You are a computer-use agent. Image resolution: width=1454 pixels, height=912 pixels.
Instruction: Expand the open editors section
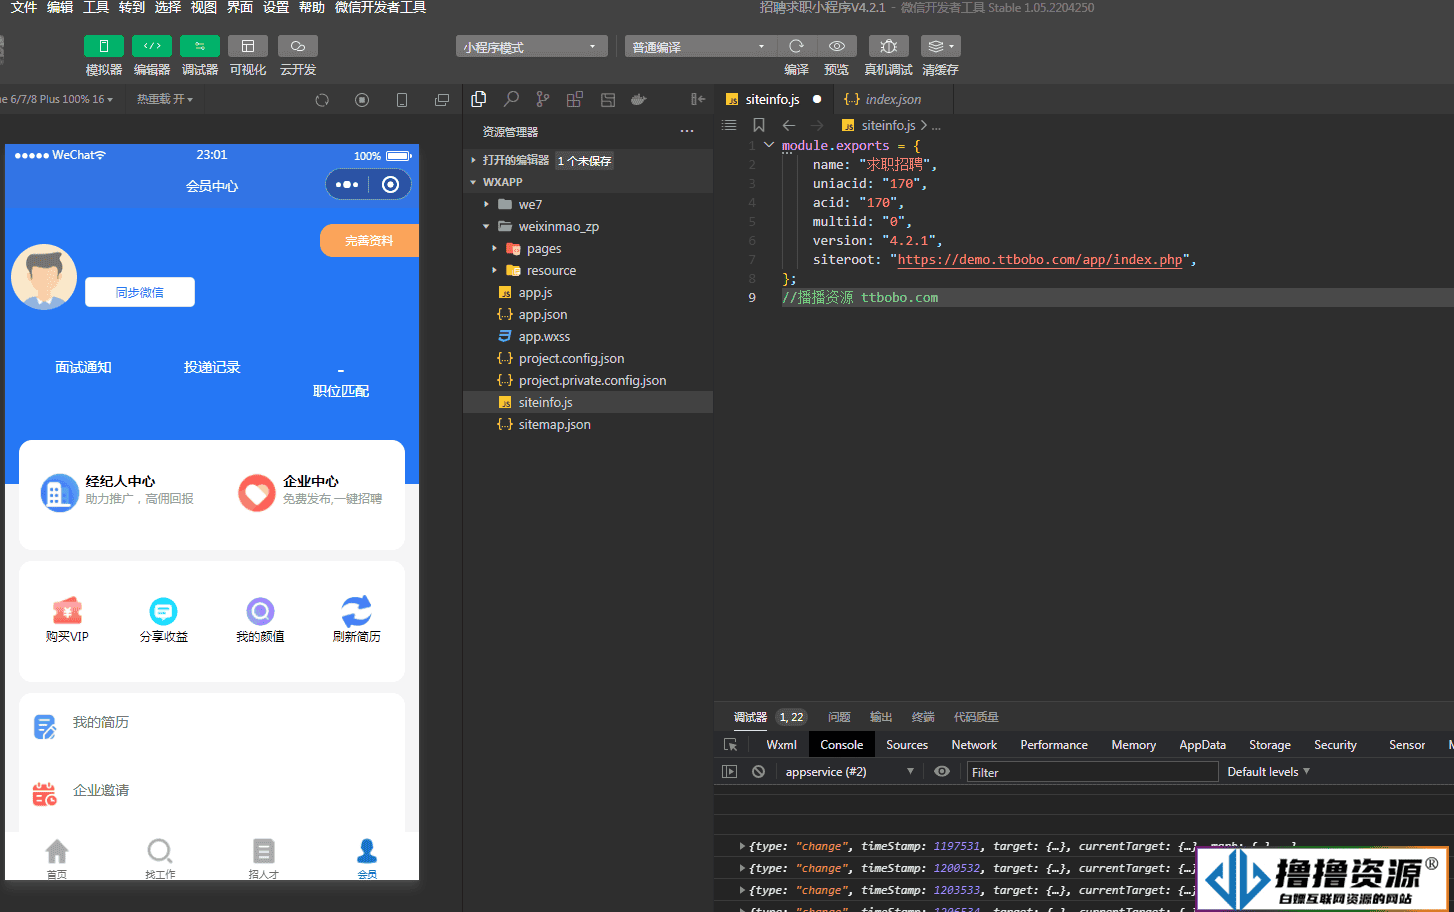click(x=588, y=160)
